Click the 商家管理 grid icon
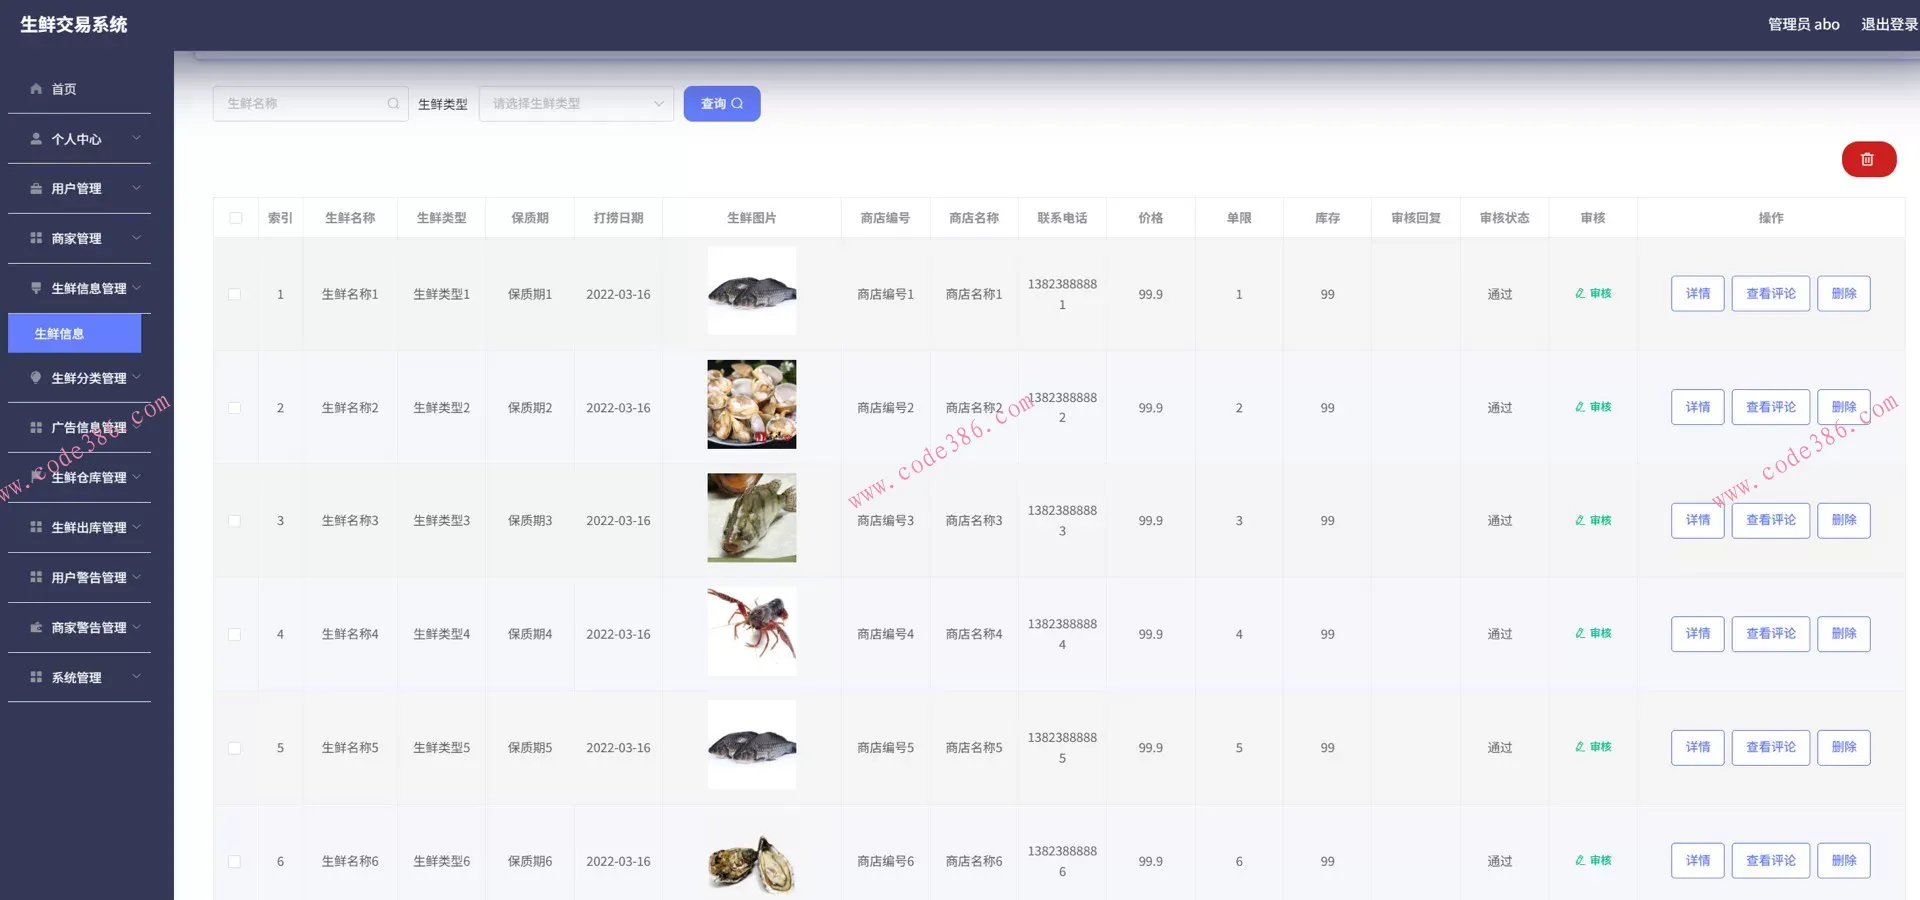Viewport: 1920px width, 900px height. 36,238
